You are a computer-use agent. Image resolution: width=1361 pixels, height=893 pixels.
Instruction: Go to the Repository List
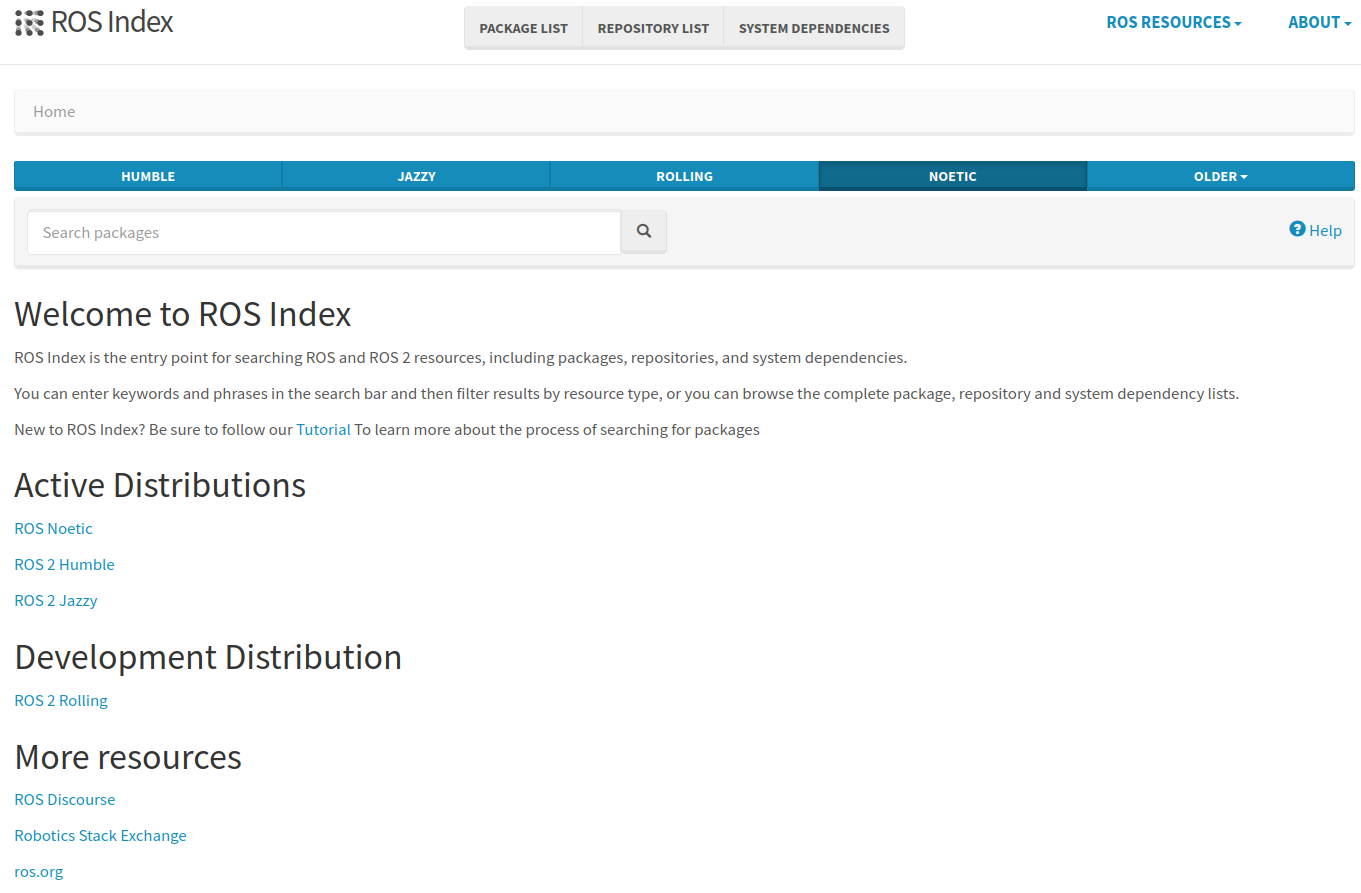(x=653, y=28)
